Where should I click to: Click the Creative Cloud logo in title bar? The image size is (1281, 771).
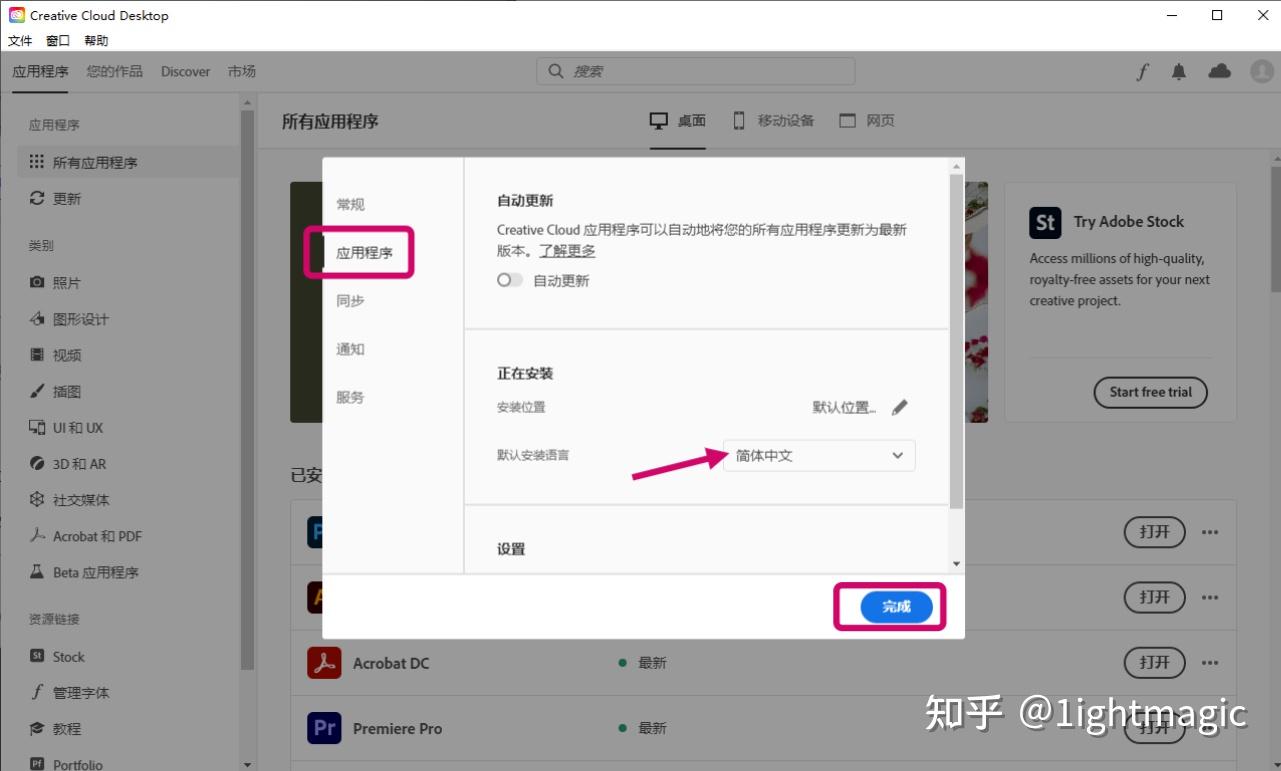click(17, 15)
